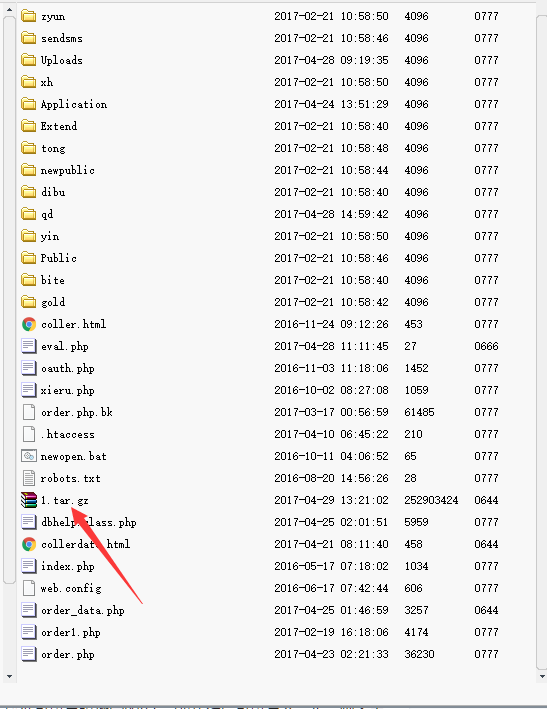Click the 0644 permission of order_data.php
The image size is (547, 709).
click(x=486, y=610)
